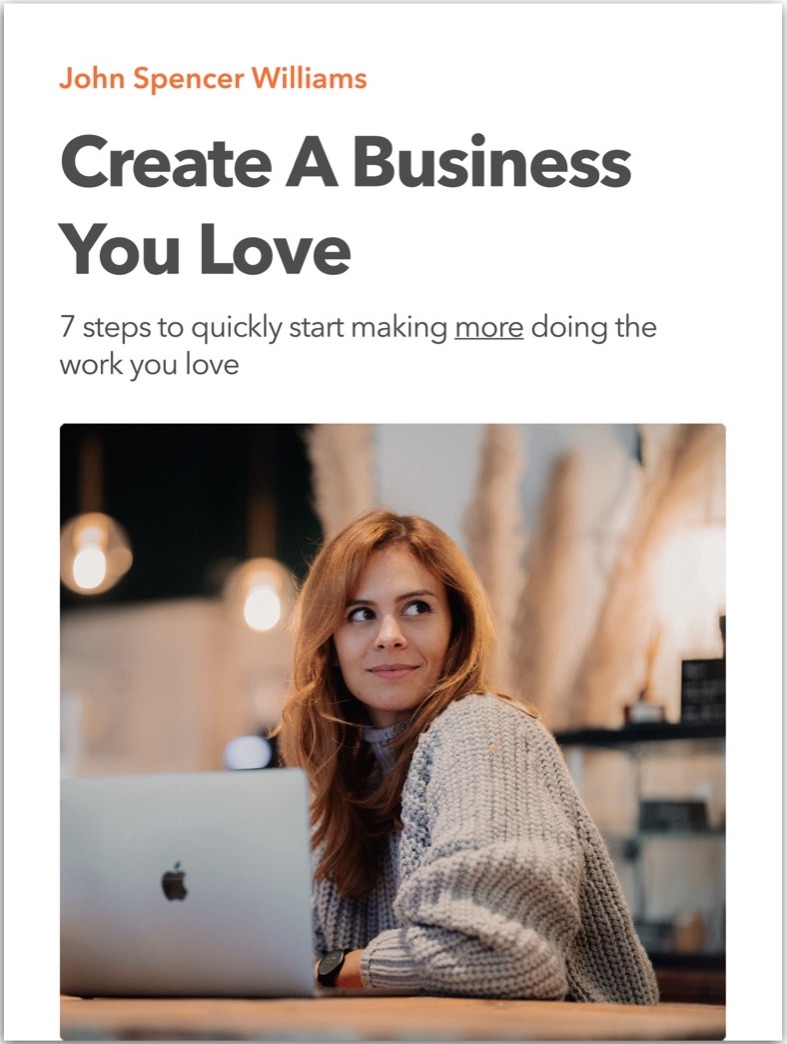Click the text "work you love"
This screenshot has height=1044, width=787.
click(149, 366)
